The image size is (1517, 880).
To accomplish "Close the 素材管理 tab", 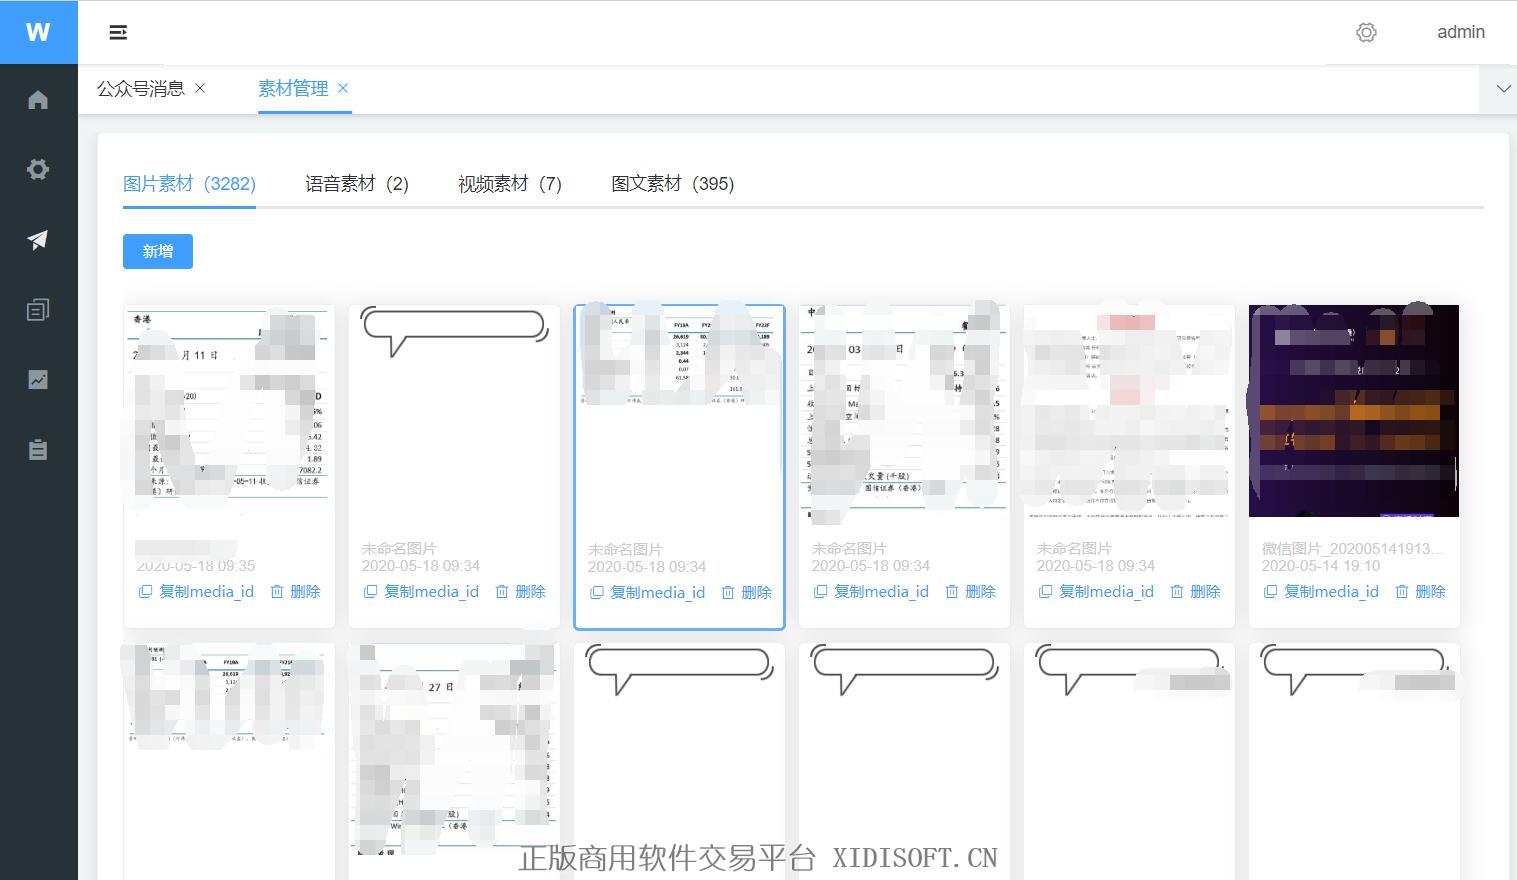I will [343, 88].
